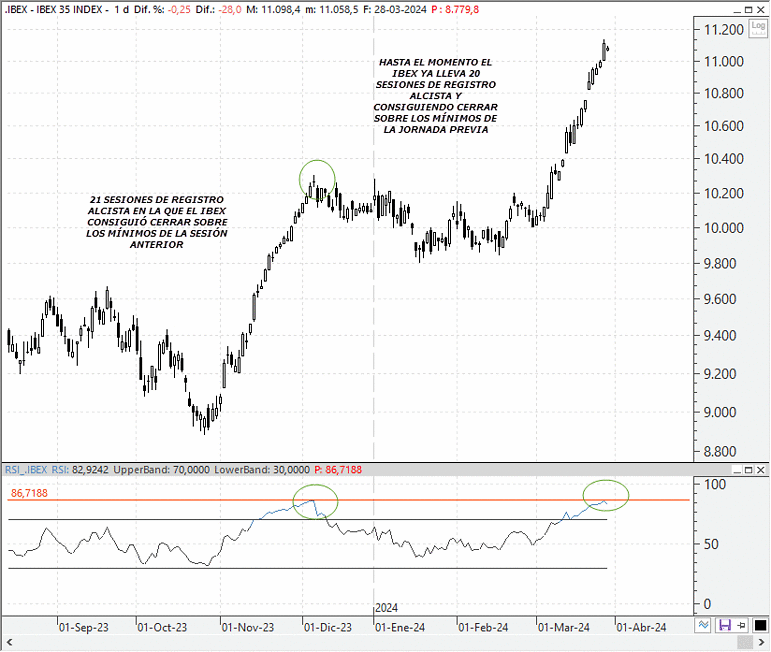The height and width of the screenshot is (652, 771).
Task: Click the '1 d' timeframe label in header
Action: click(121, 9)
